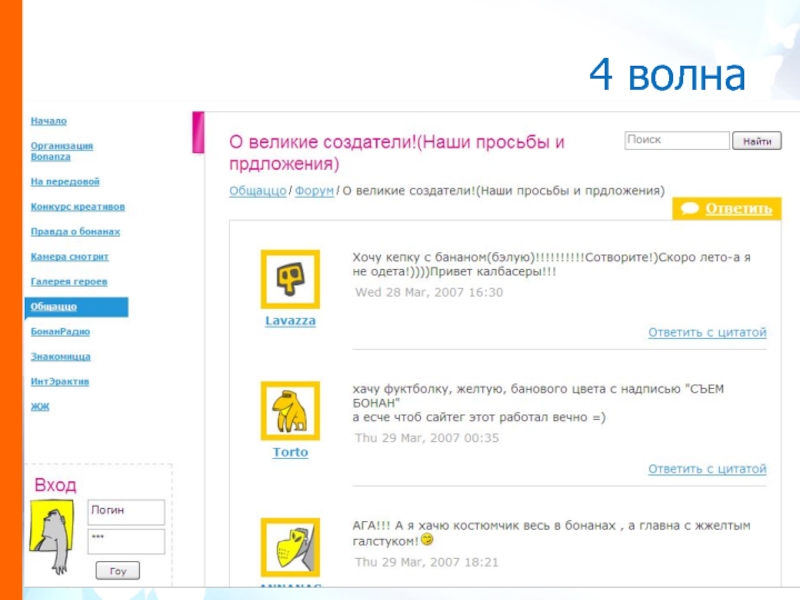
Task: Reply with quote to Torto's post
Action: [x=707, y=469]
